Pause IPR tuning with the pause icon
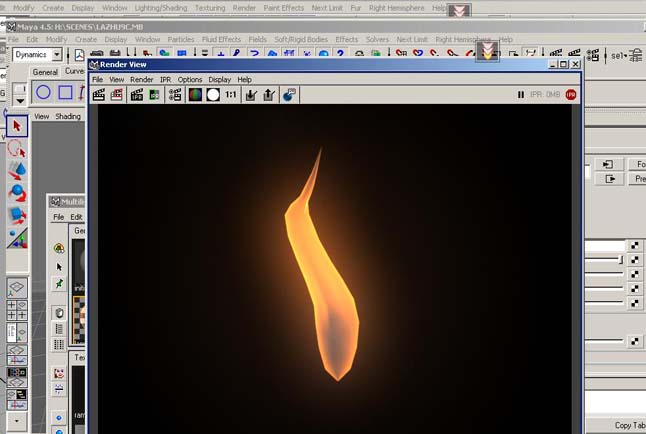Screen dimensions: 646x434 (521, 95)
